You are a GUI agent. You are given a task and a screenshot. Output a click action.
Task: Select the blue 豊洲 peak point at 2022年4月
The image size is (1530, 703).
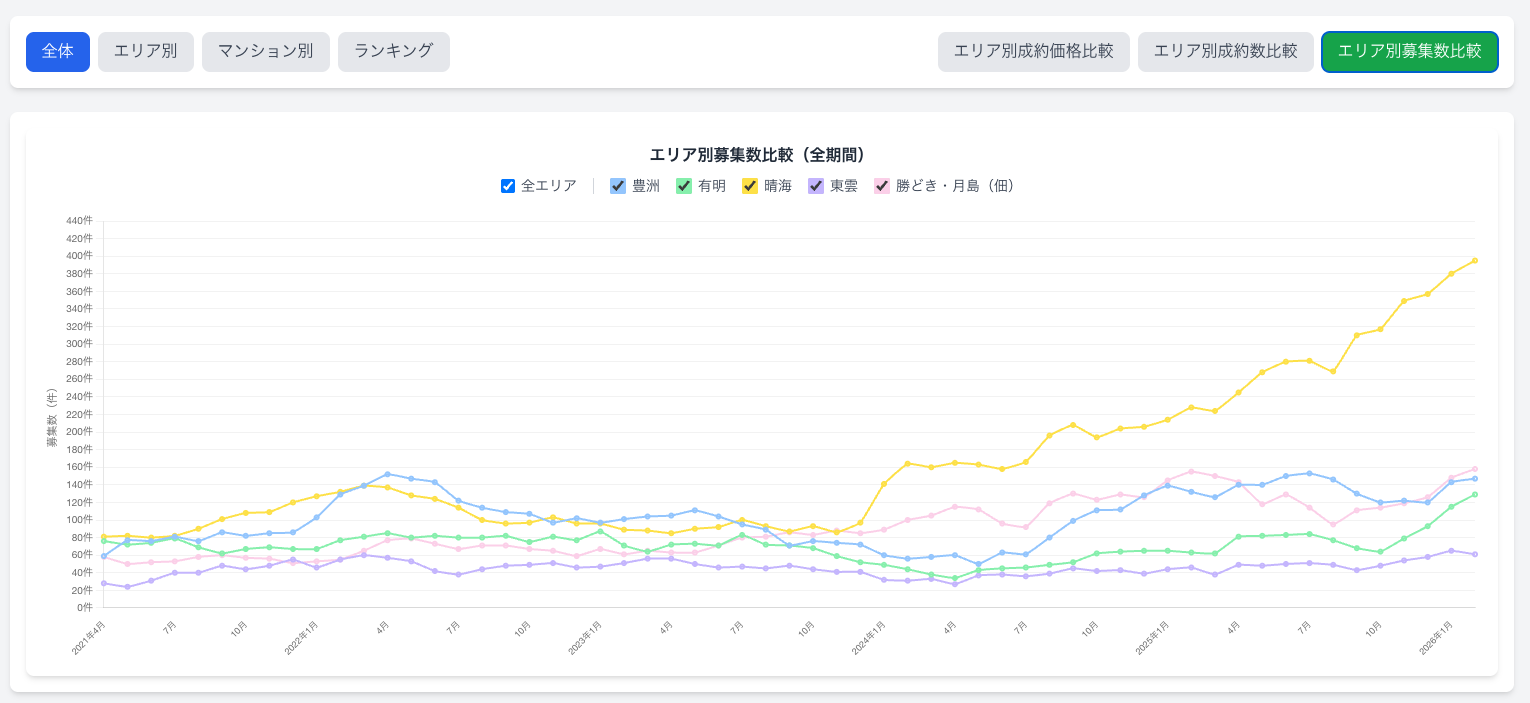click(x=387, y=474)
